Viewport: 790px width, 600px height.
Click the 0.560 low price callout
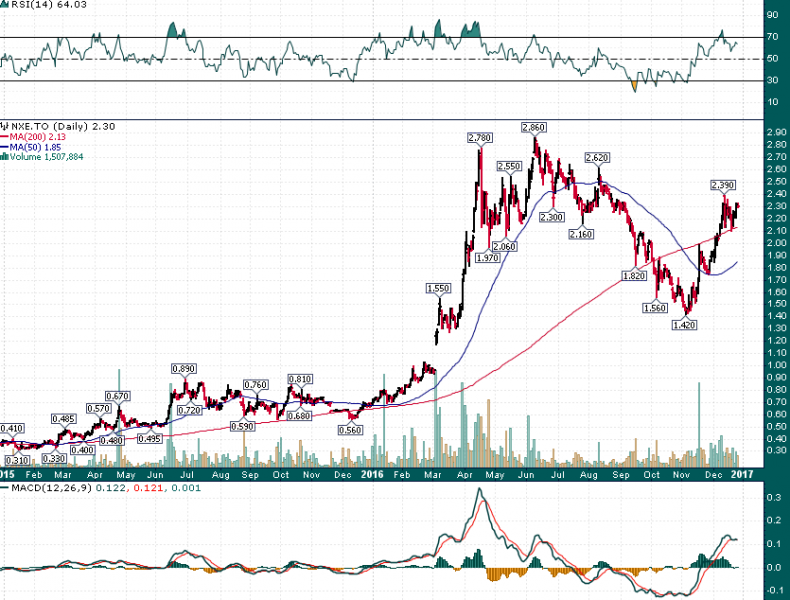[349, 429]
